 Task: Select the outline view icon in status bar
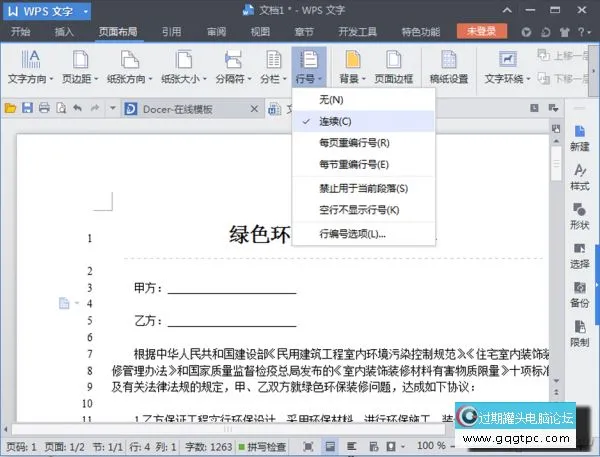(x=352, y=446)
